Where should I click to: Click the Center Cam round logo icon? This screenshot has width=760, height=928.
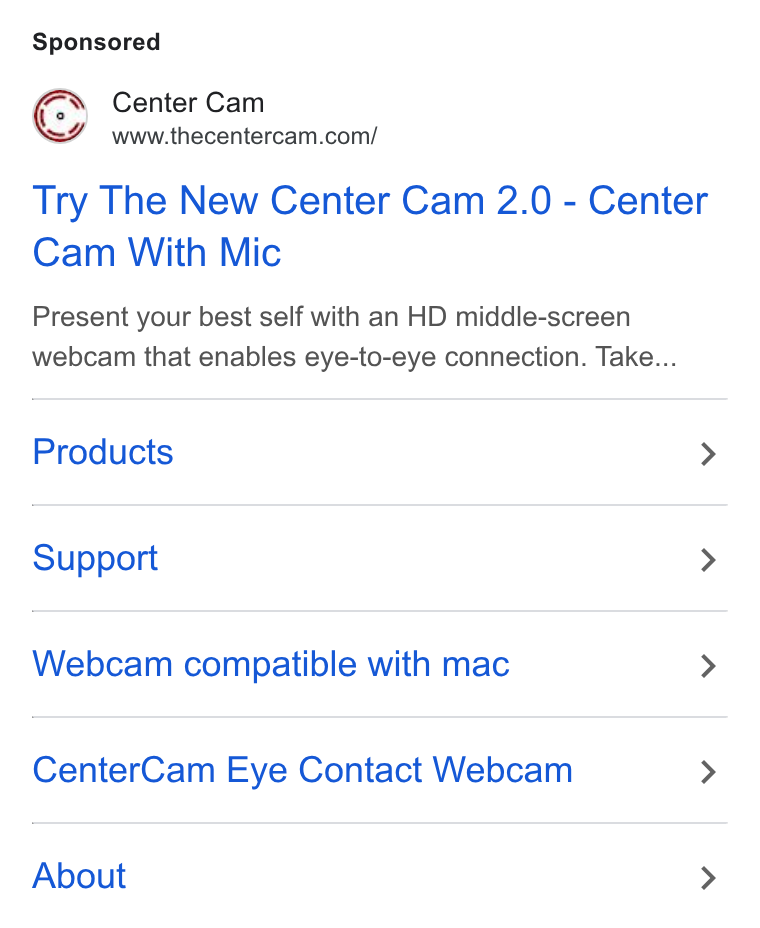point(60,116)
